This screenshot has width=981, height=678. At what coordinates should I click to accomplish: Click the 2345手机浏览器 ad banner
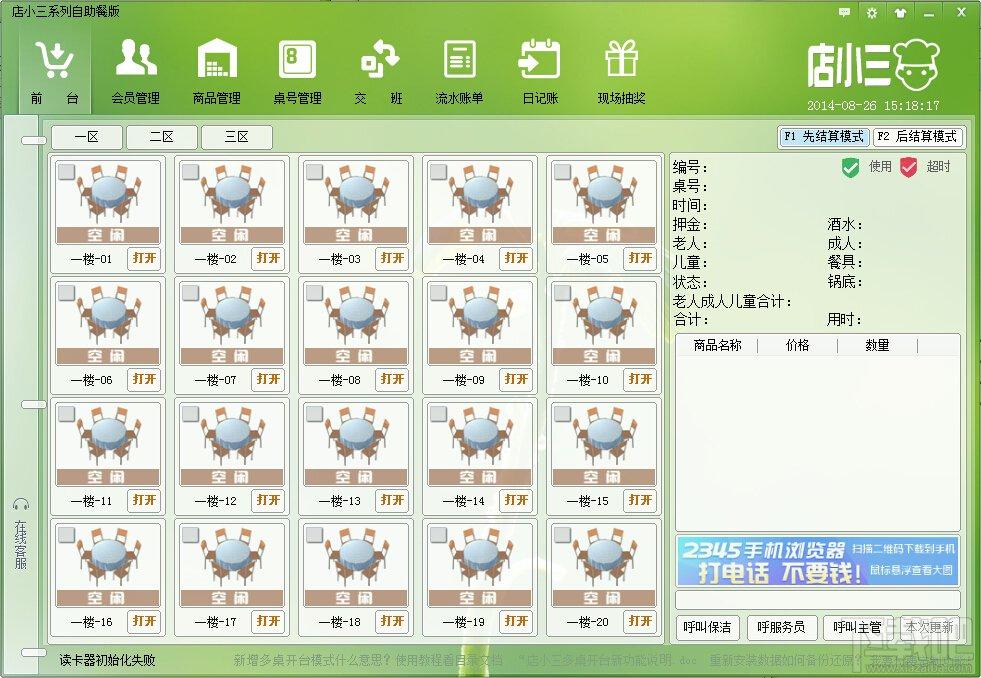click(x=818, y=560)
